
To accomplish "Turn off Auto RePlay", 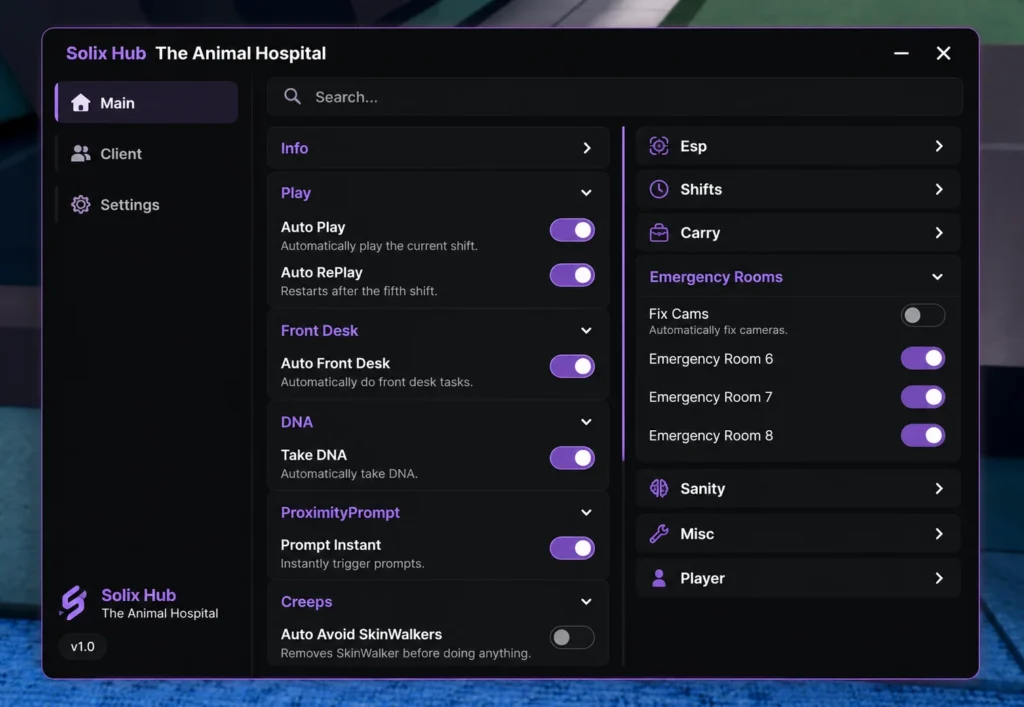I will tap(572, 275).
